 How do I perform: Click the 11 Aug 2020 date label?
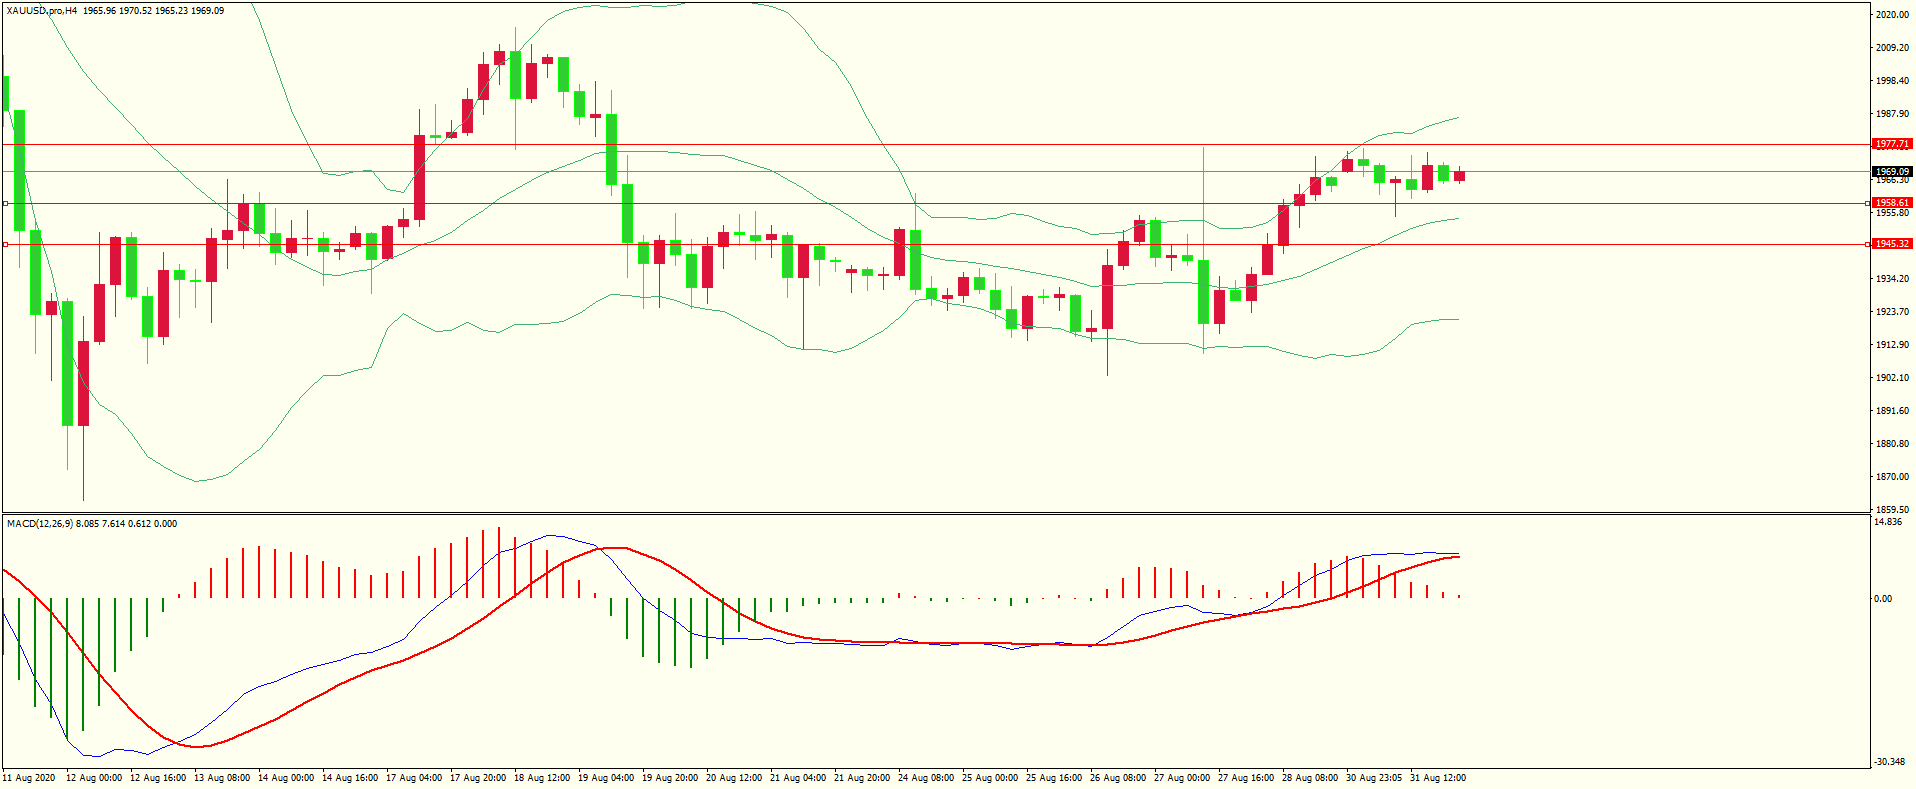(29, 778)
